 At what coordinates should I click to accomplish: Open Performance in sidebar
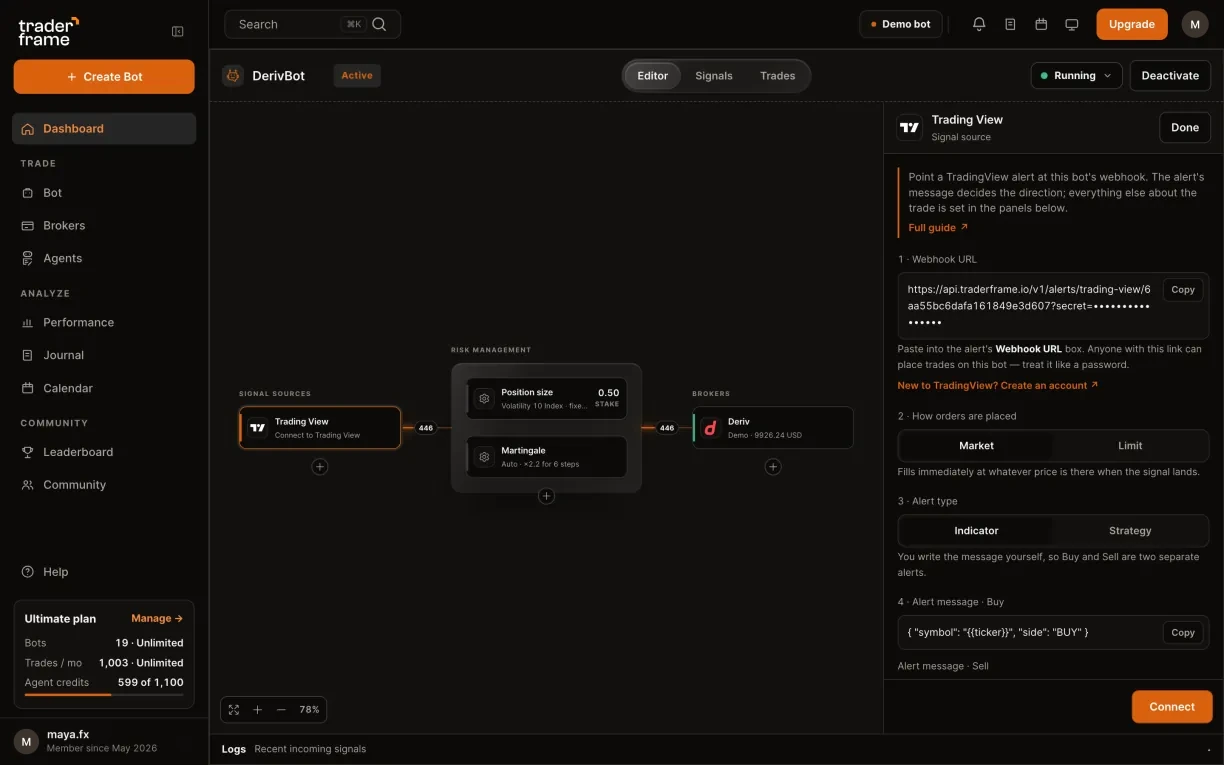pyautogui.click(x=104, y=322)
